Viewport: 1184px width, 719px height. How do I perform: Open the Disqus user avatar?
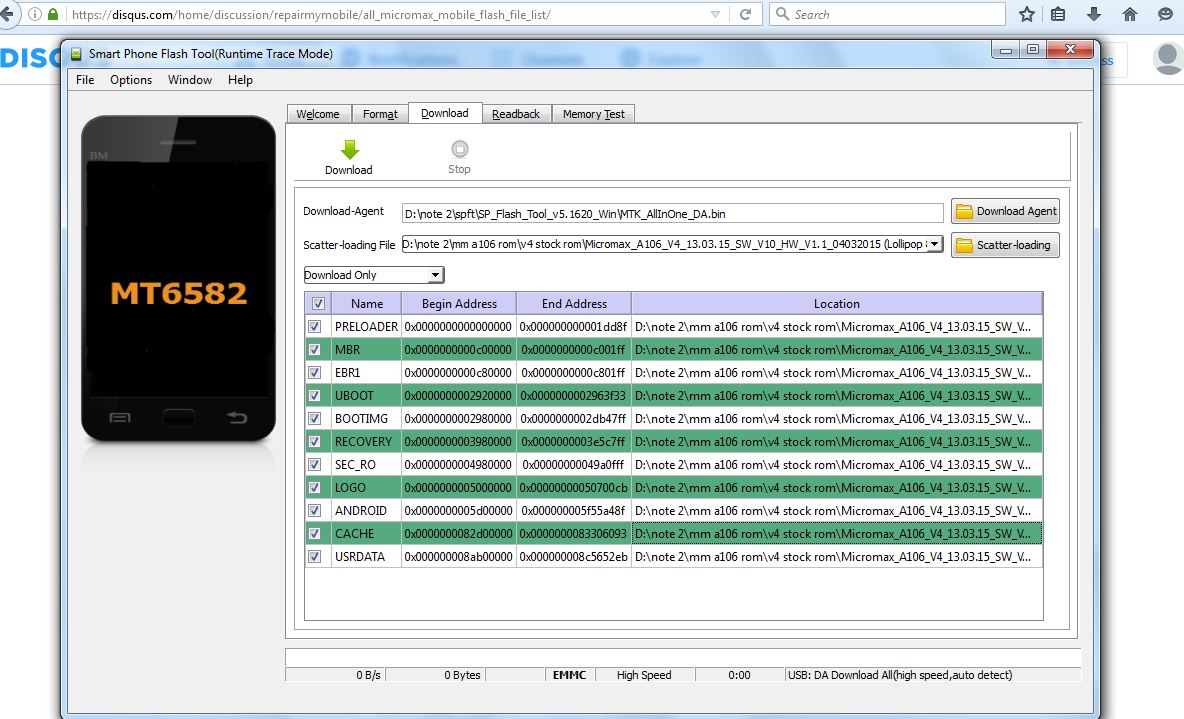(x=1168, y=58)
